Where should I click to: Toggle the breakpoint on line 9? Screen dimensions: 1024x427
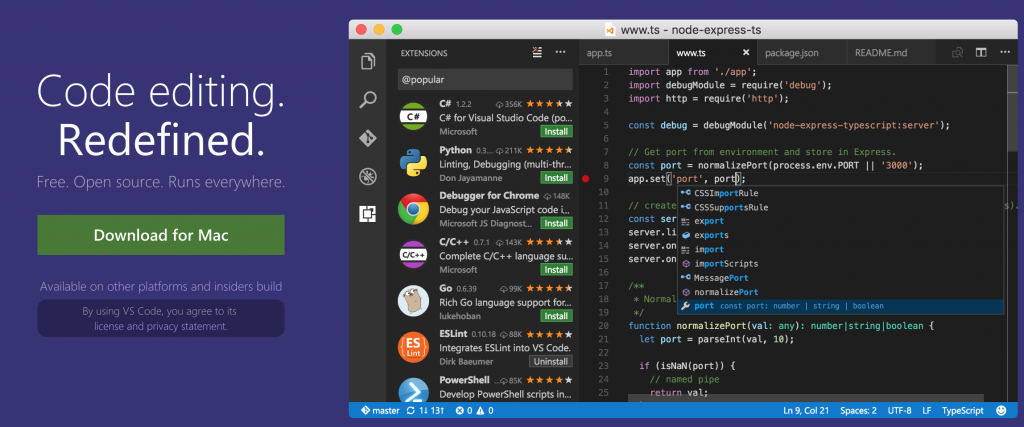[585, 178]
